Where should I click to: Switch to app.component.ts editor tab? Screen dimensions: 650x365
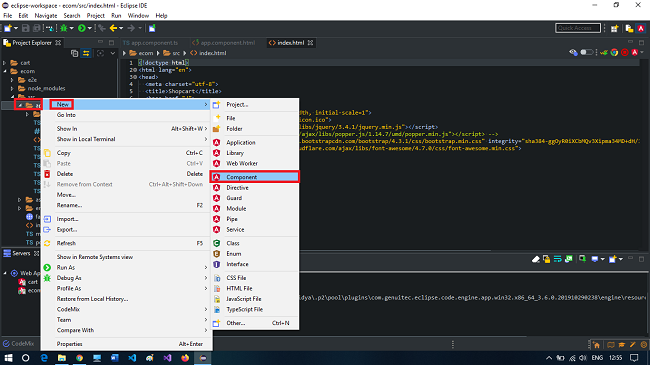click(150, 43)
